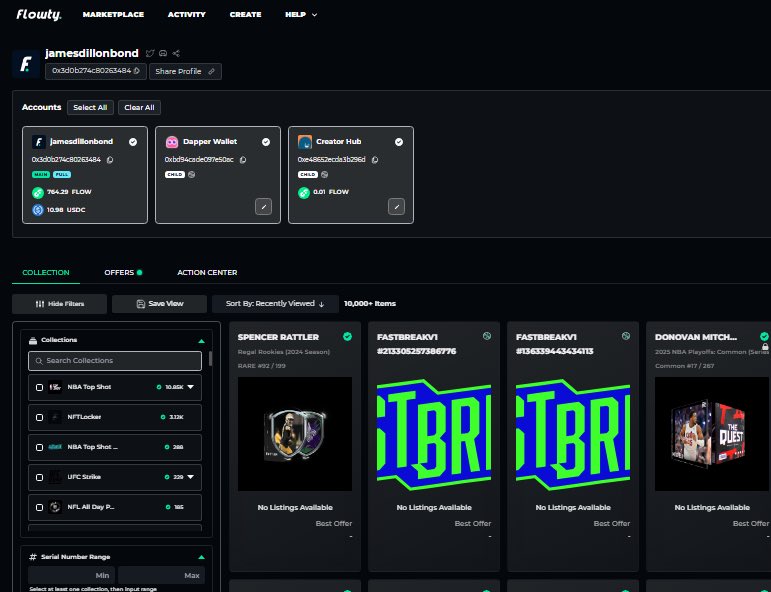Screen dimensions: 771x592
Task: Click Dapper Wallet pink avatar icon
Action: [172, 142]
